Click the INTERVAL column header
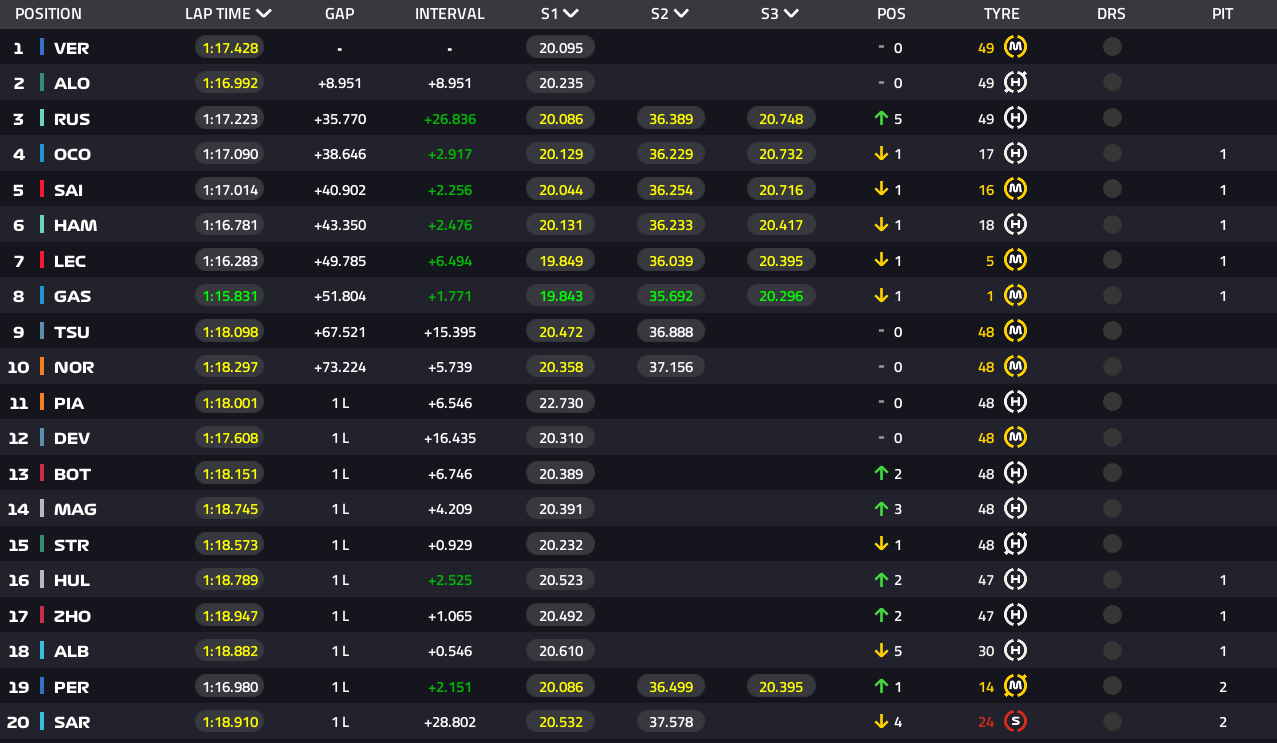Viewport: 1277px width, 743px height. (449, 14)
